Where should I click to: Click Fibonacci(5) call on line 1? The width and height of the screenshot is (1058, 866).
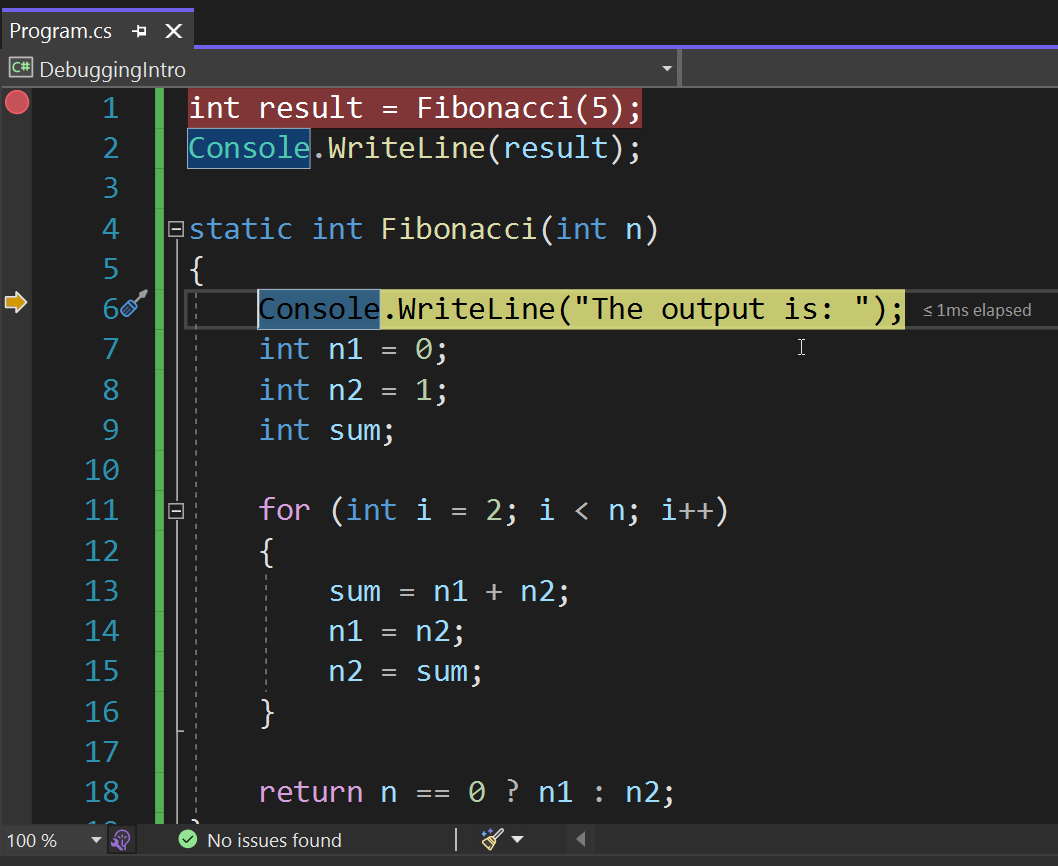[521, 108]
